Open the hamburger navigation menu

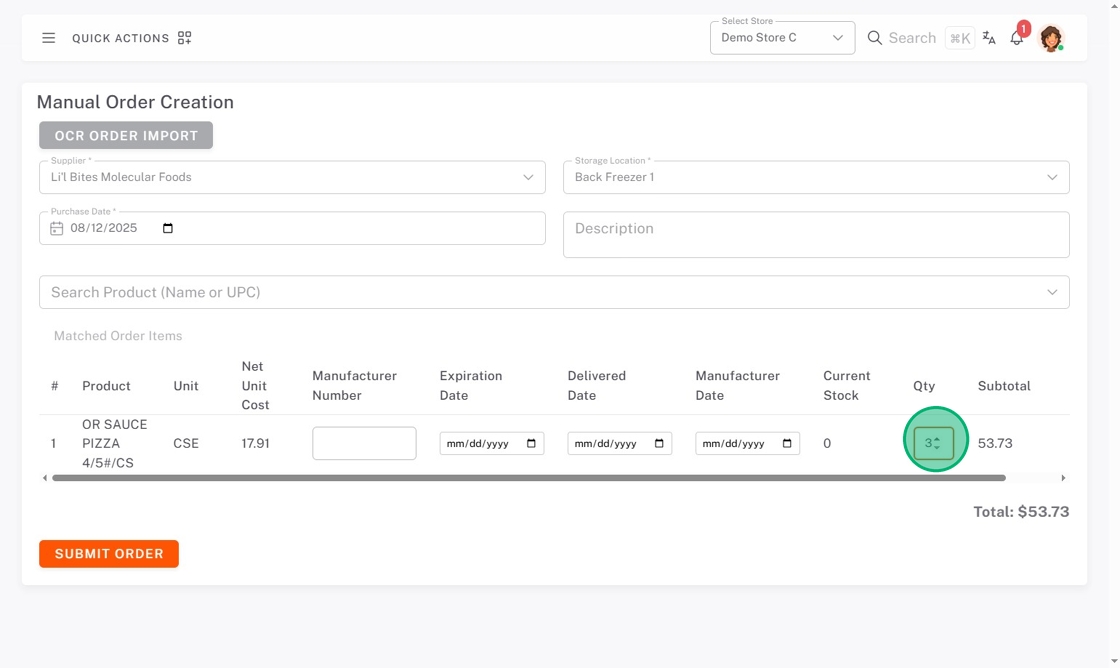[48, 38]
